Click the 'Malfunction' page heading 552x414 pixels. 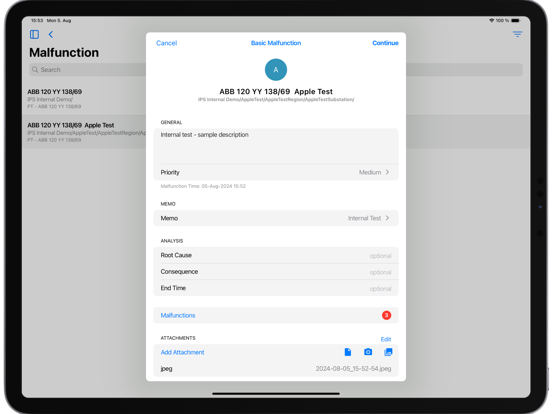pos(64,52)
